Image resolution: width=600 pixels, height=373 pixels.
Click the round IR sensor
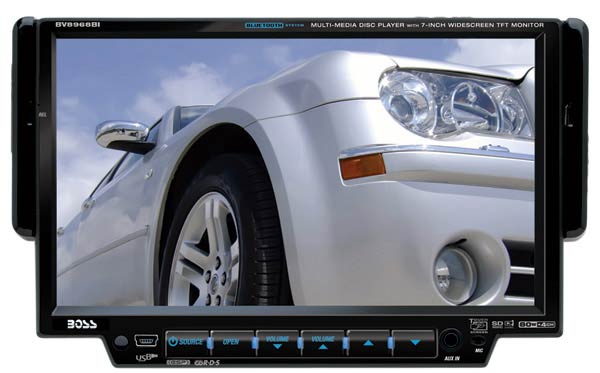coord(121,341)
